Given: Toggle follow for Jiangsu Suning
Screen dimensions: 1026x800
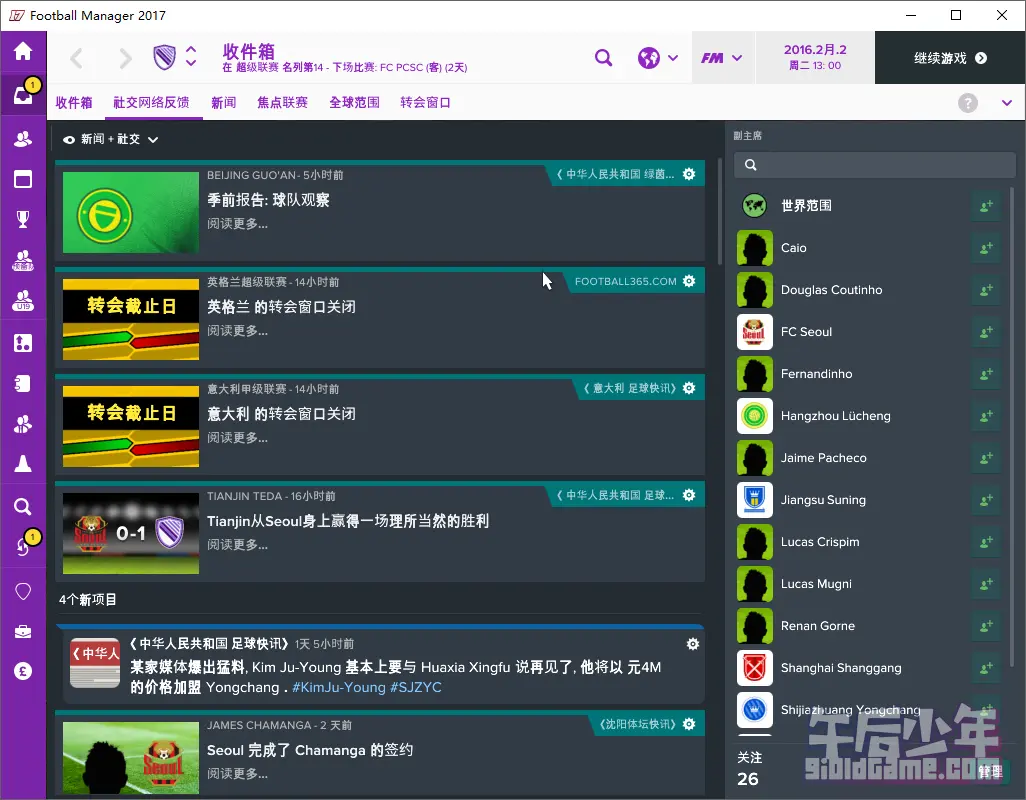Looking at the screenshot, I should [986, 500].
